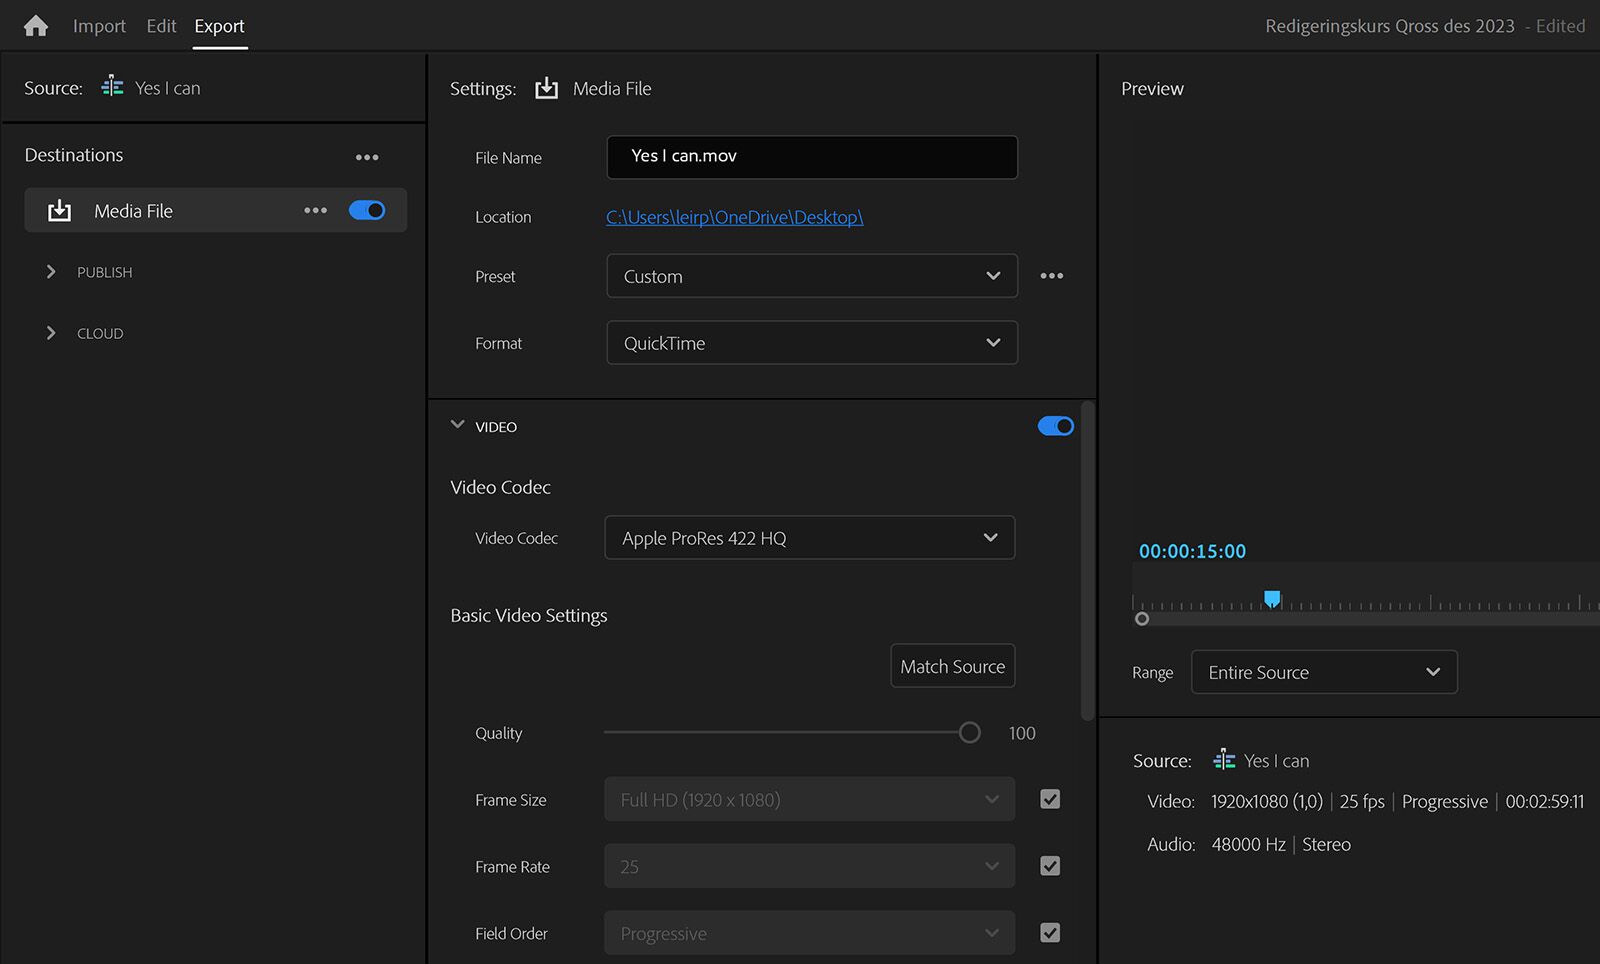Image resolution: width=1600 pixels, height=964 pixels.
Task: Click the sequence icon in bottom Source row
Action: (x=1224, y=760)
